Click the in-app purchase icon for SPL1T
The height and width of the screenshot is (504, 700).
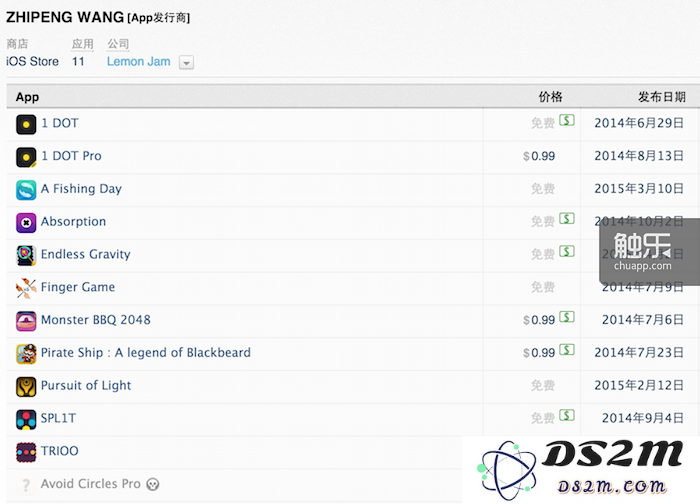coord(567,415)
